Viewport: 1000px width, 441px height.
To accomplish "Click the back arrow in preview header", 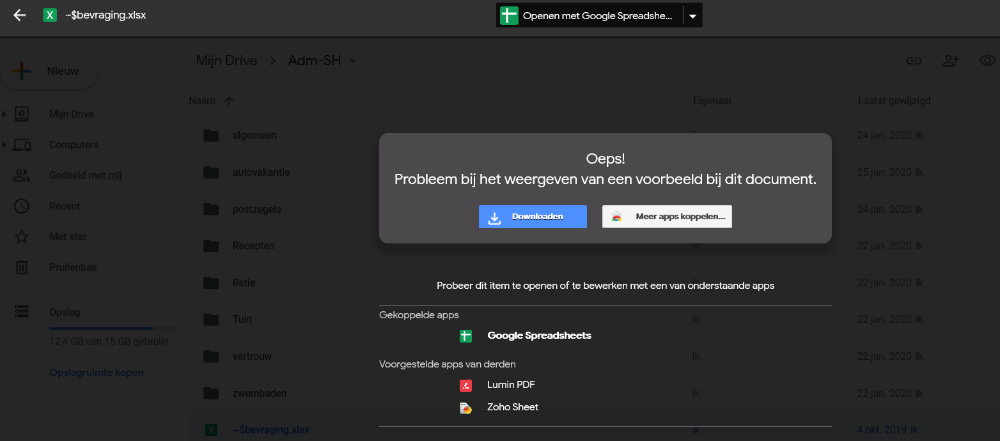I will point(19,16).
